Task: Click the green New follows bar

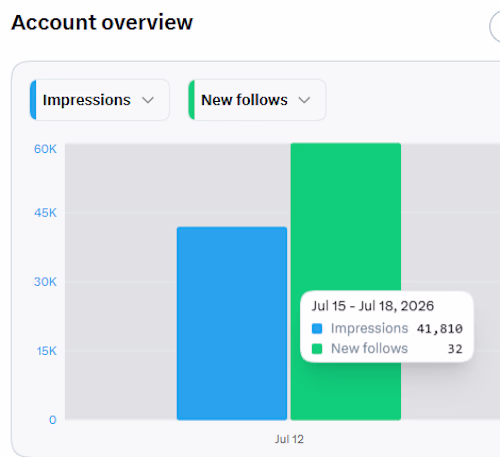Action: pos(346,217)
